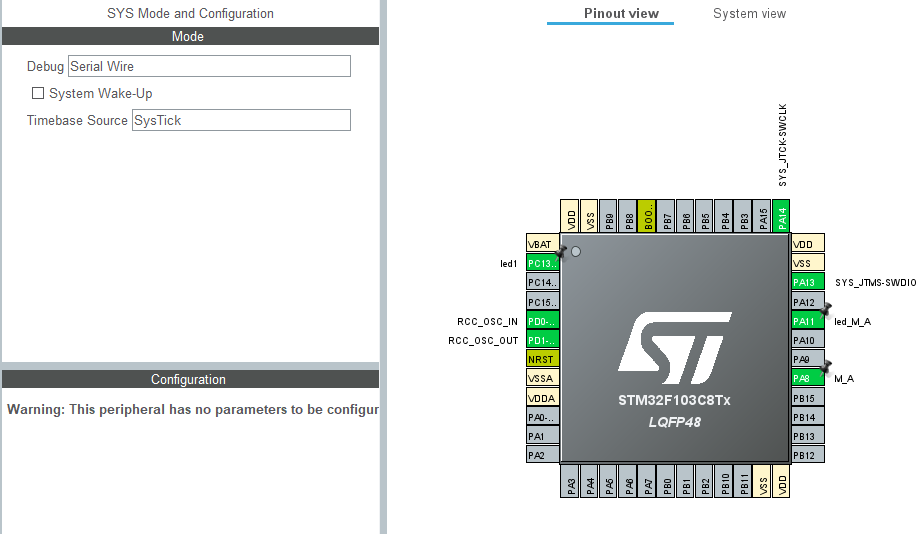Click the PB13 pin on the right side

tap(808, 436)
